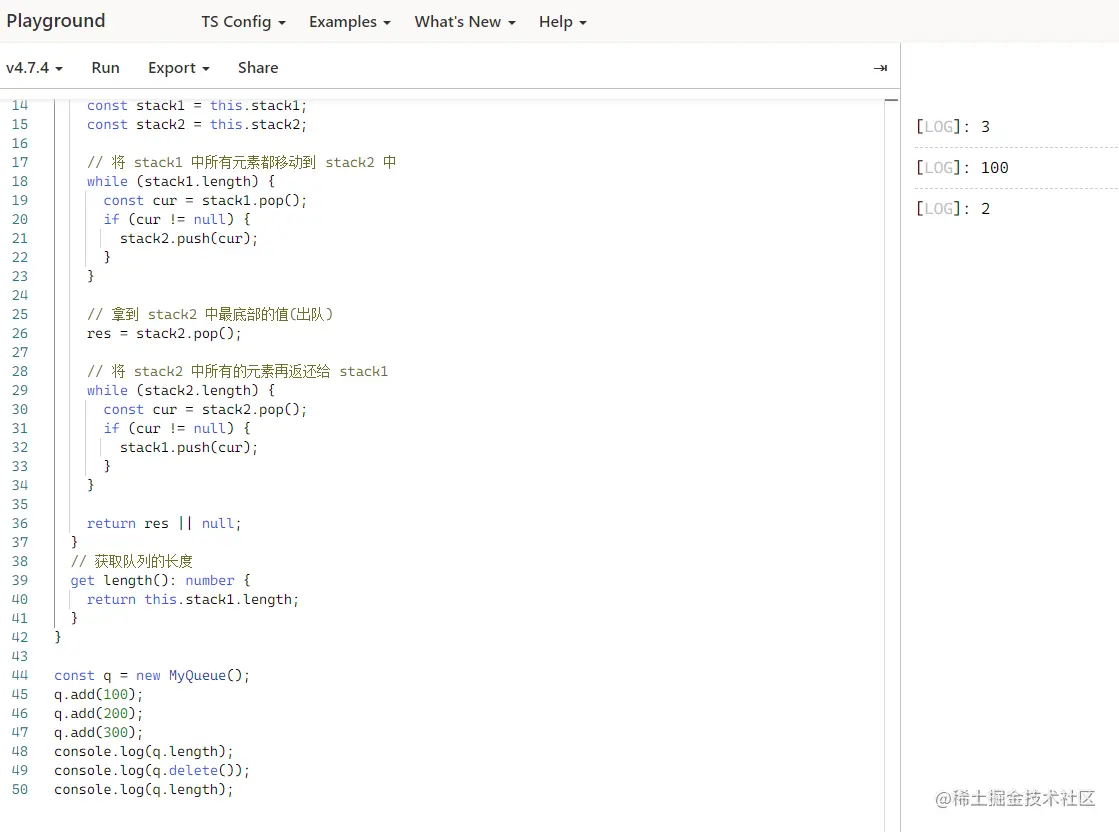1119x832 pixels.
Task: Click the '[LOG]: 100' output entry
Action: click(x=962, y=168)
